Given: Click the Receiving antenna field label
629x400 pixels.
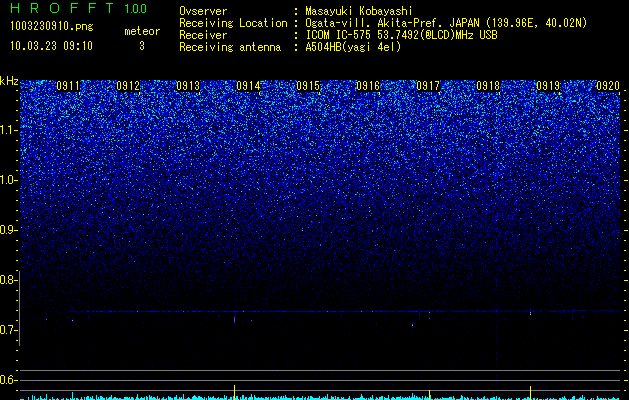Looking at the screenshot, I should 230,47.
